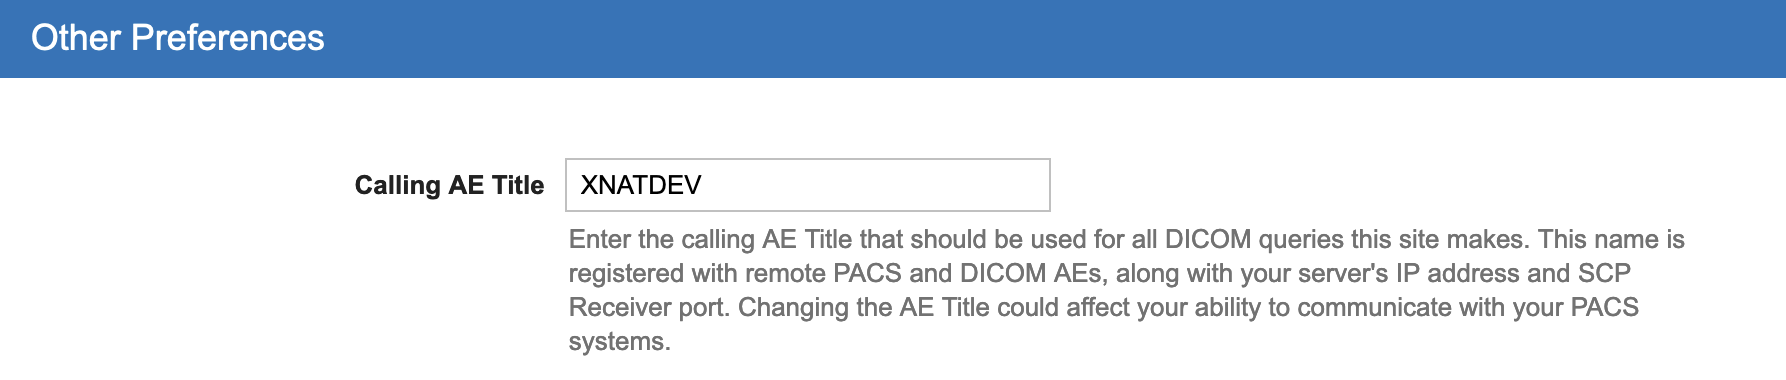This screenshot has width=1786, height=380.
Task: Click the word "Other" in the panel title
Action: [76, 38]
